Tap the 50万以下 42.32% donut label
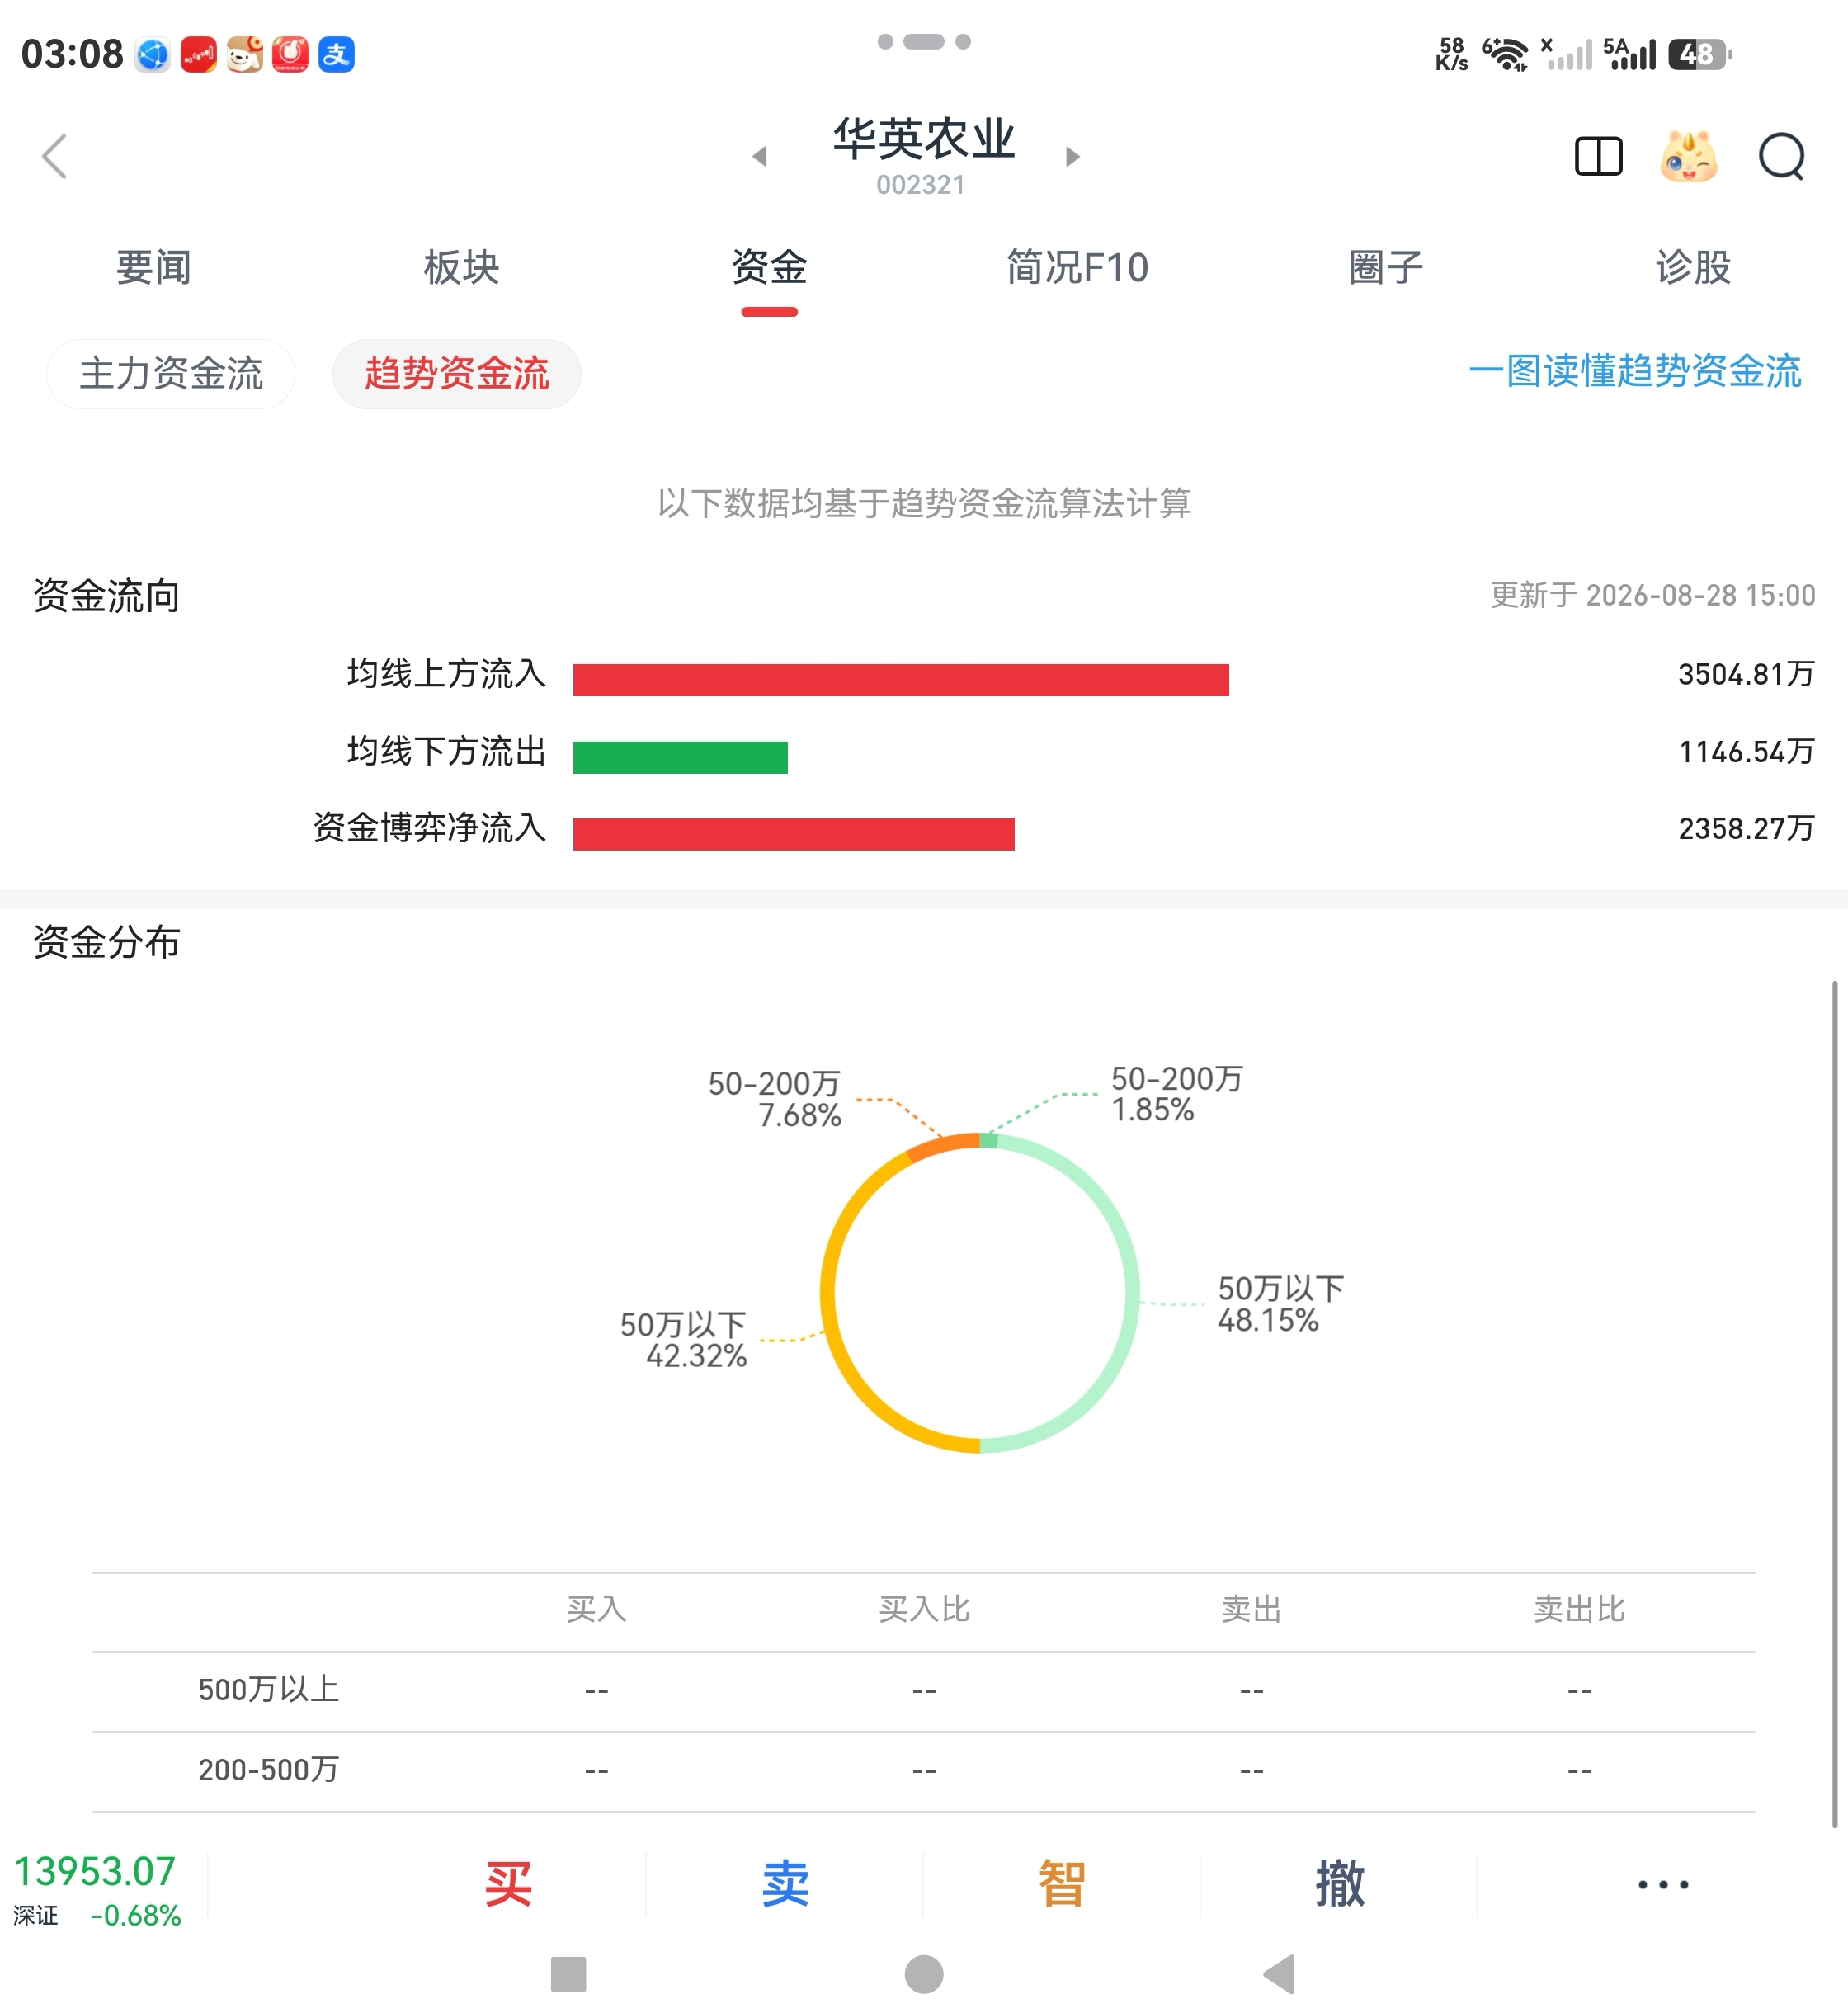 pyautogui.click(x=683, y=1340)
